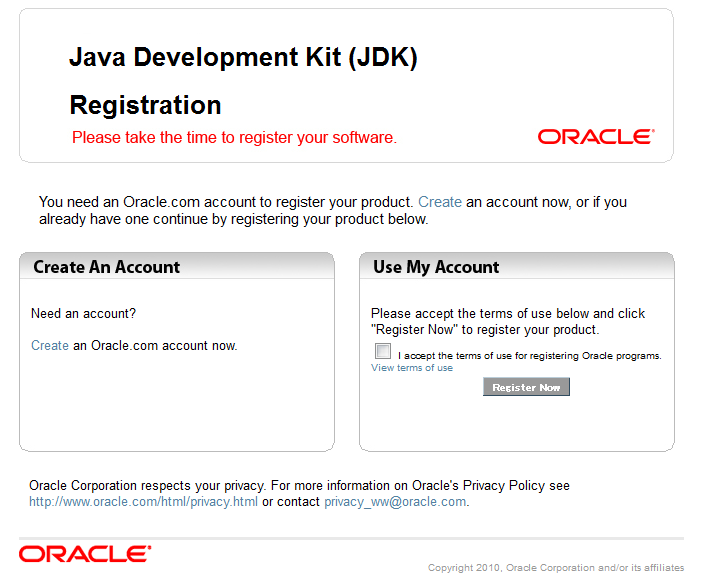Open the oracle.com privacy.html link
Image resolution: width=707 pixels, height=584 pixels.
click(x=143, y=502)
